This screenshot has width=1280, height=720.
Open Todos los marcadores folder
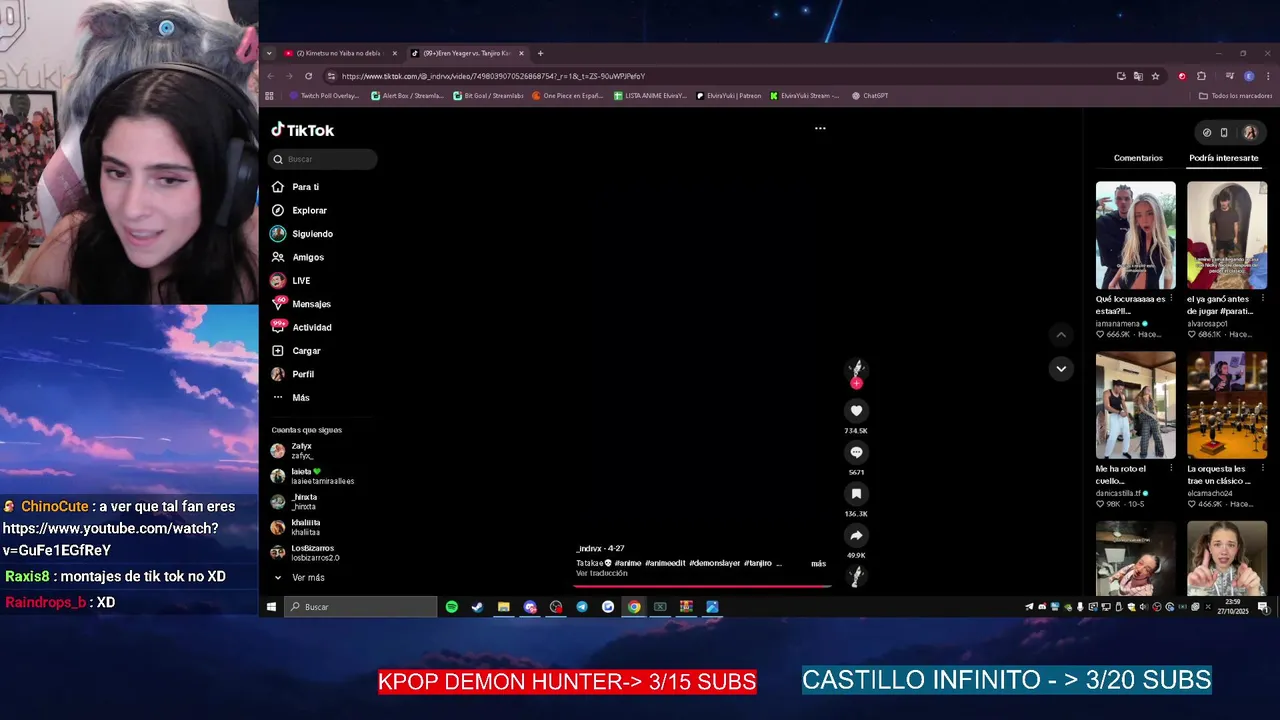click(1236, 96)
